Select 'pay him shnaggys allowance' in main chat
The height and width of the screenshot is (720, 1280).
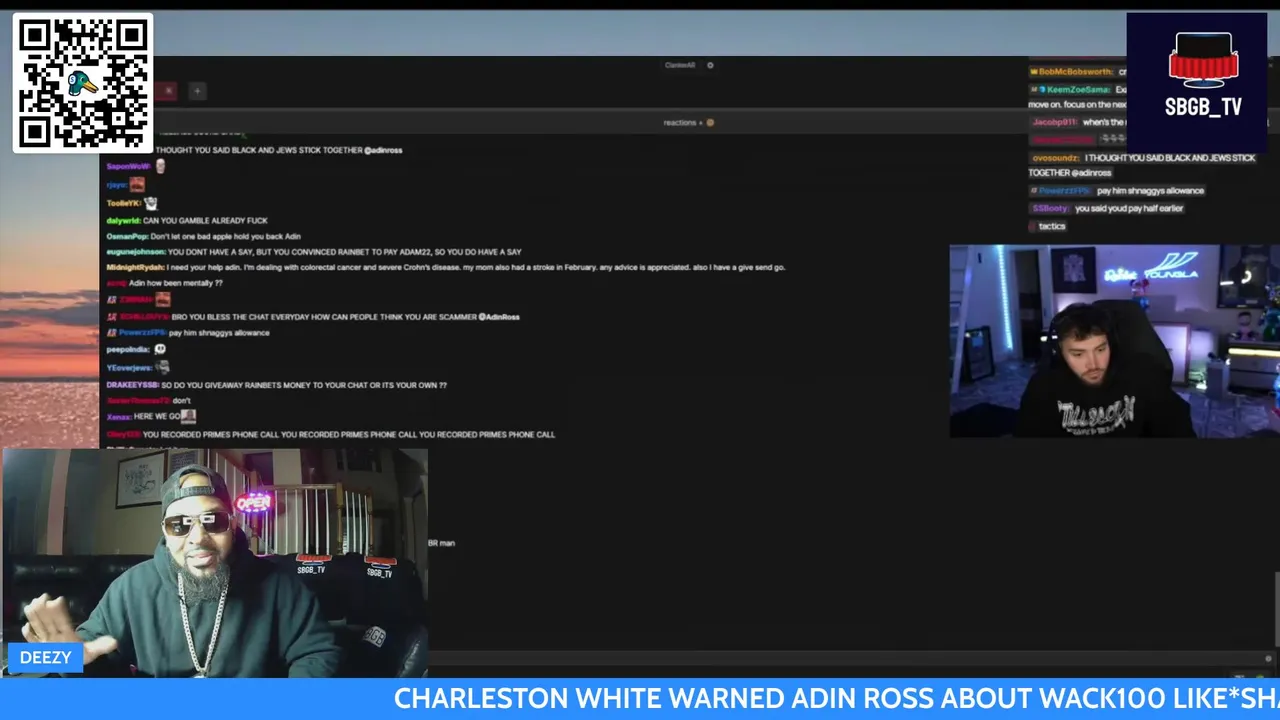[x=219, y=333]
